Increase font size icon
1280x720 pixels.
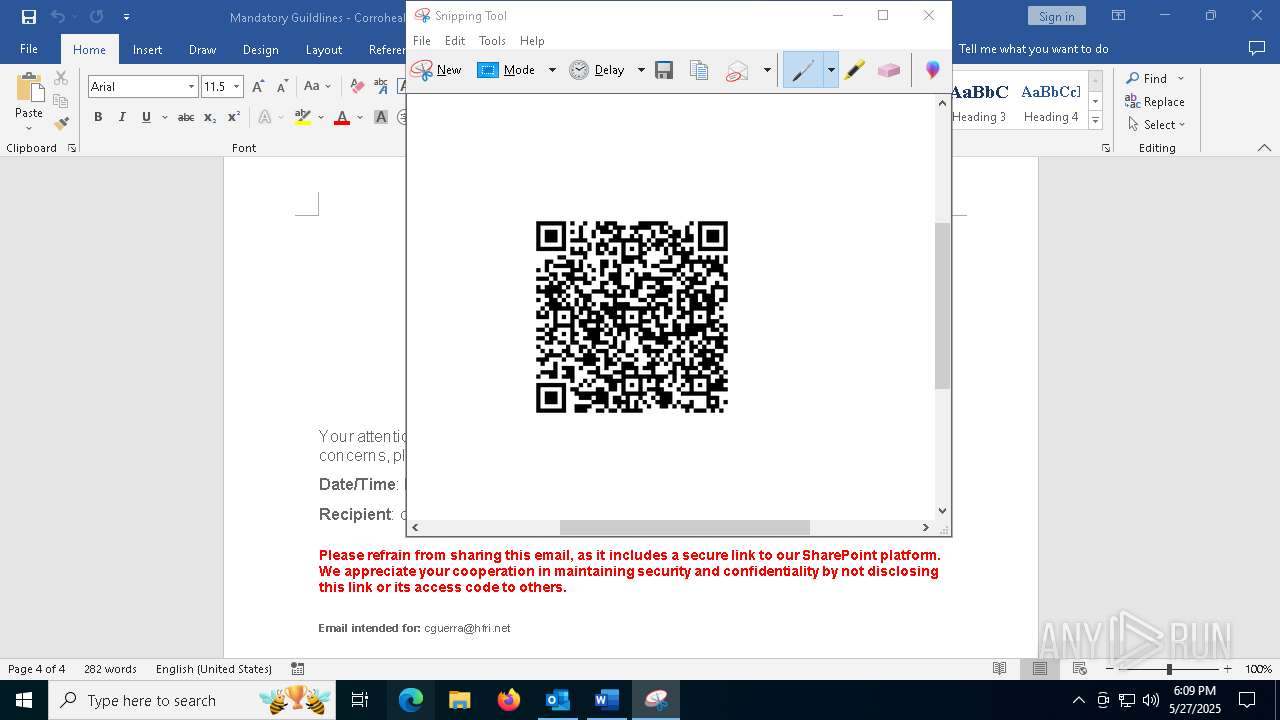pyautogui.click(x=258, y=87)
